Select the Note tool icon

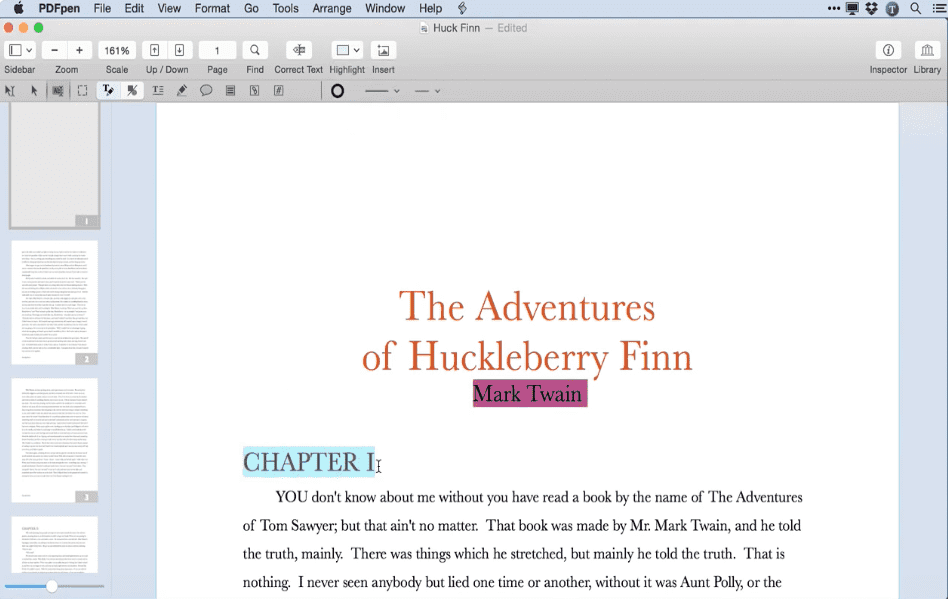click(230, 91)
